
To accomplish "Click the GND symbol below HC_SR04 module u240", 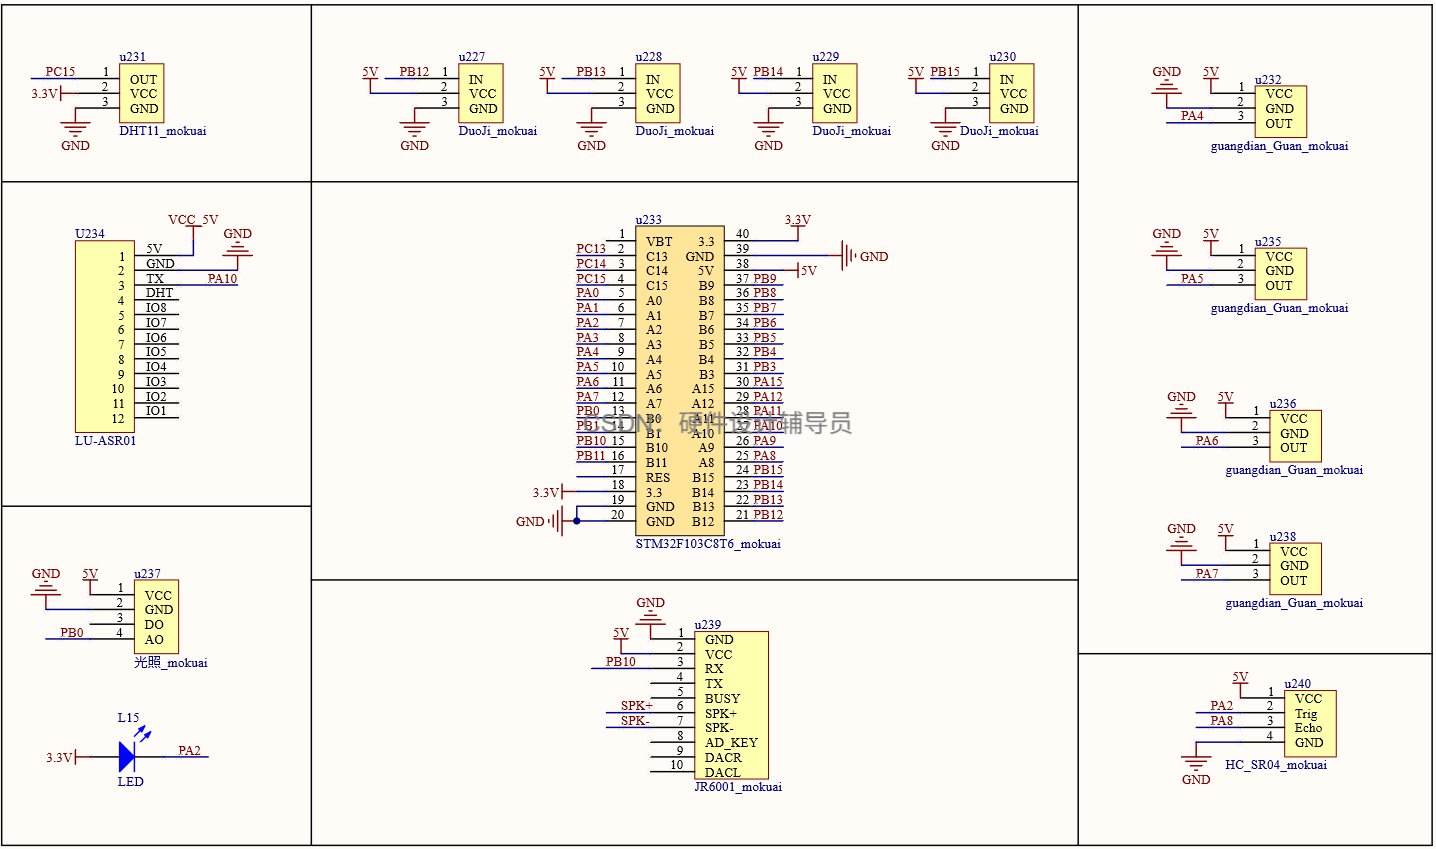I will 1196,762.
